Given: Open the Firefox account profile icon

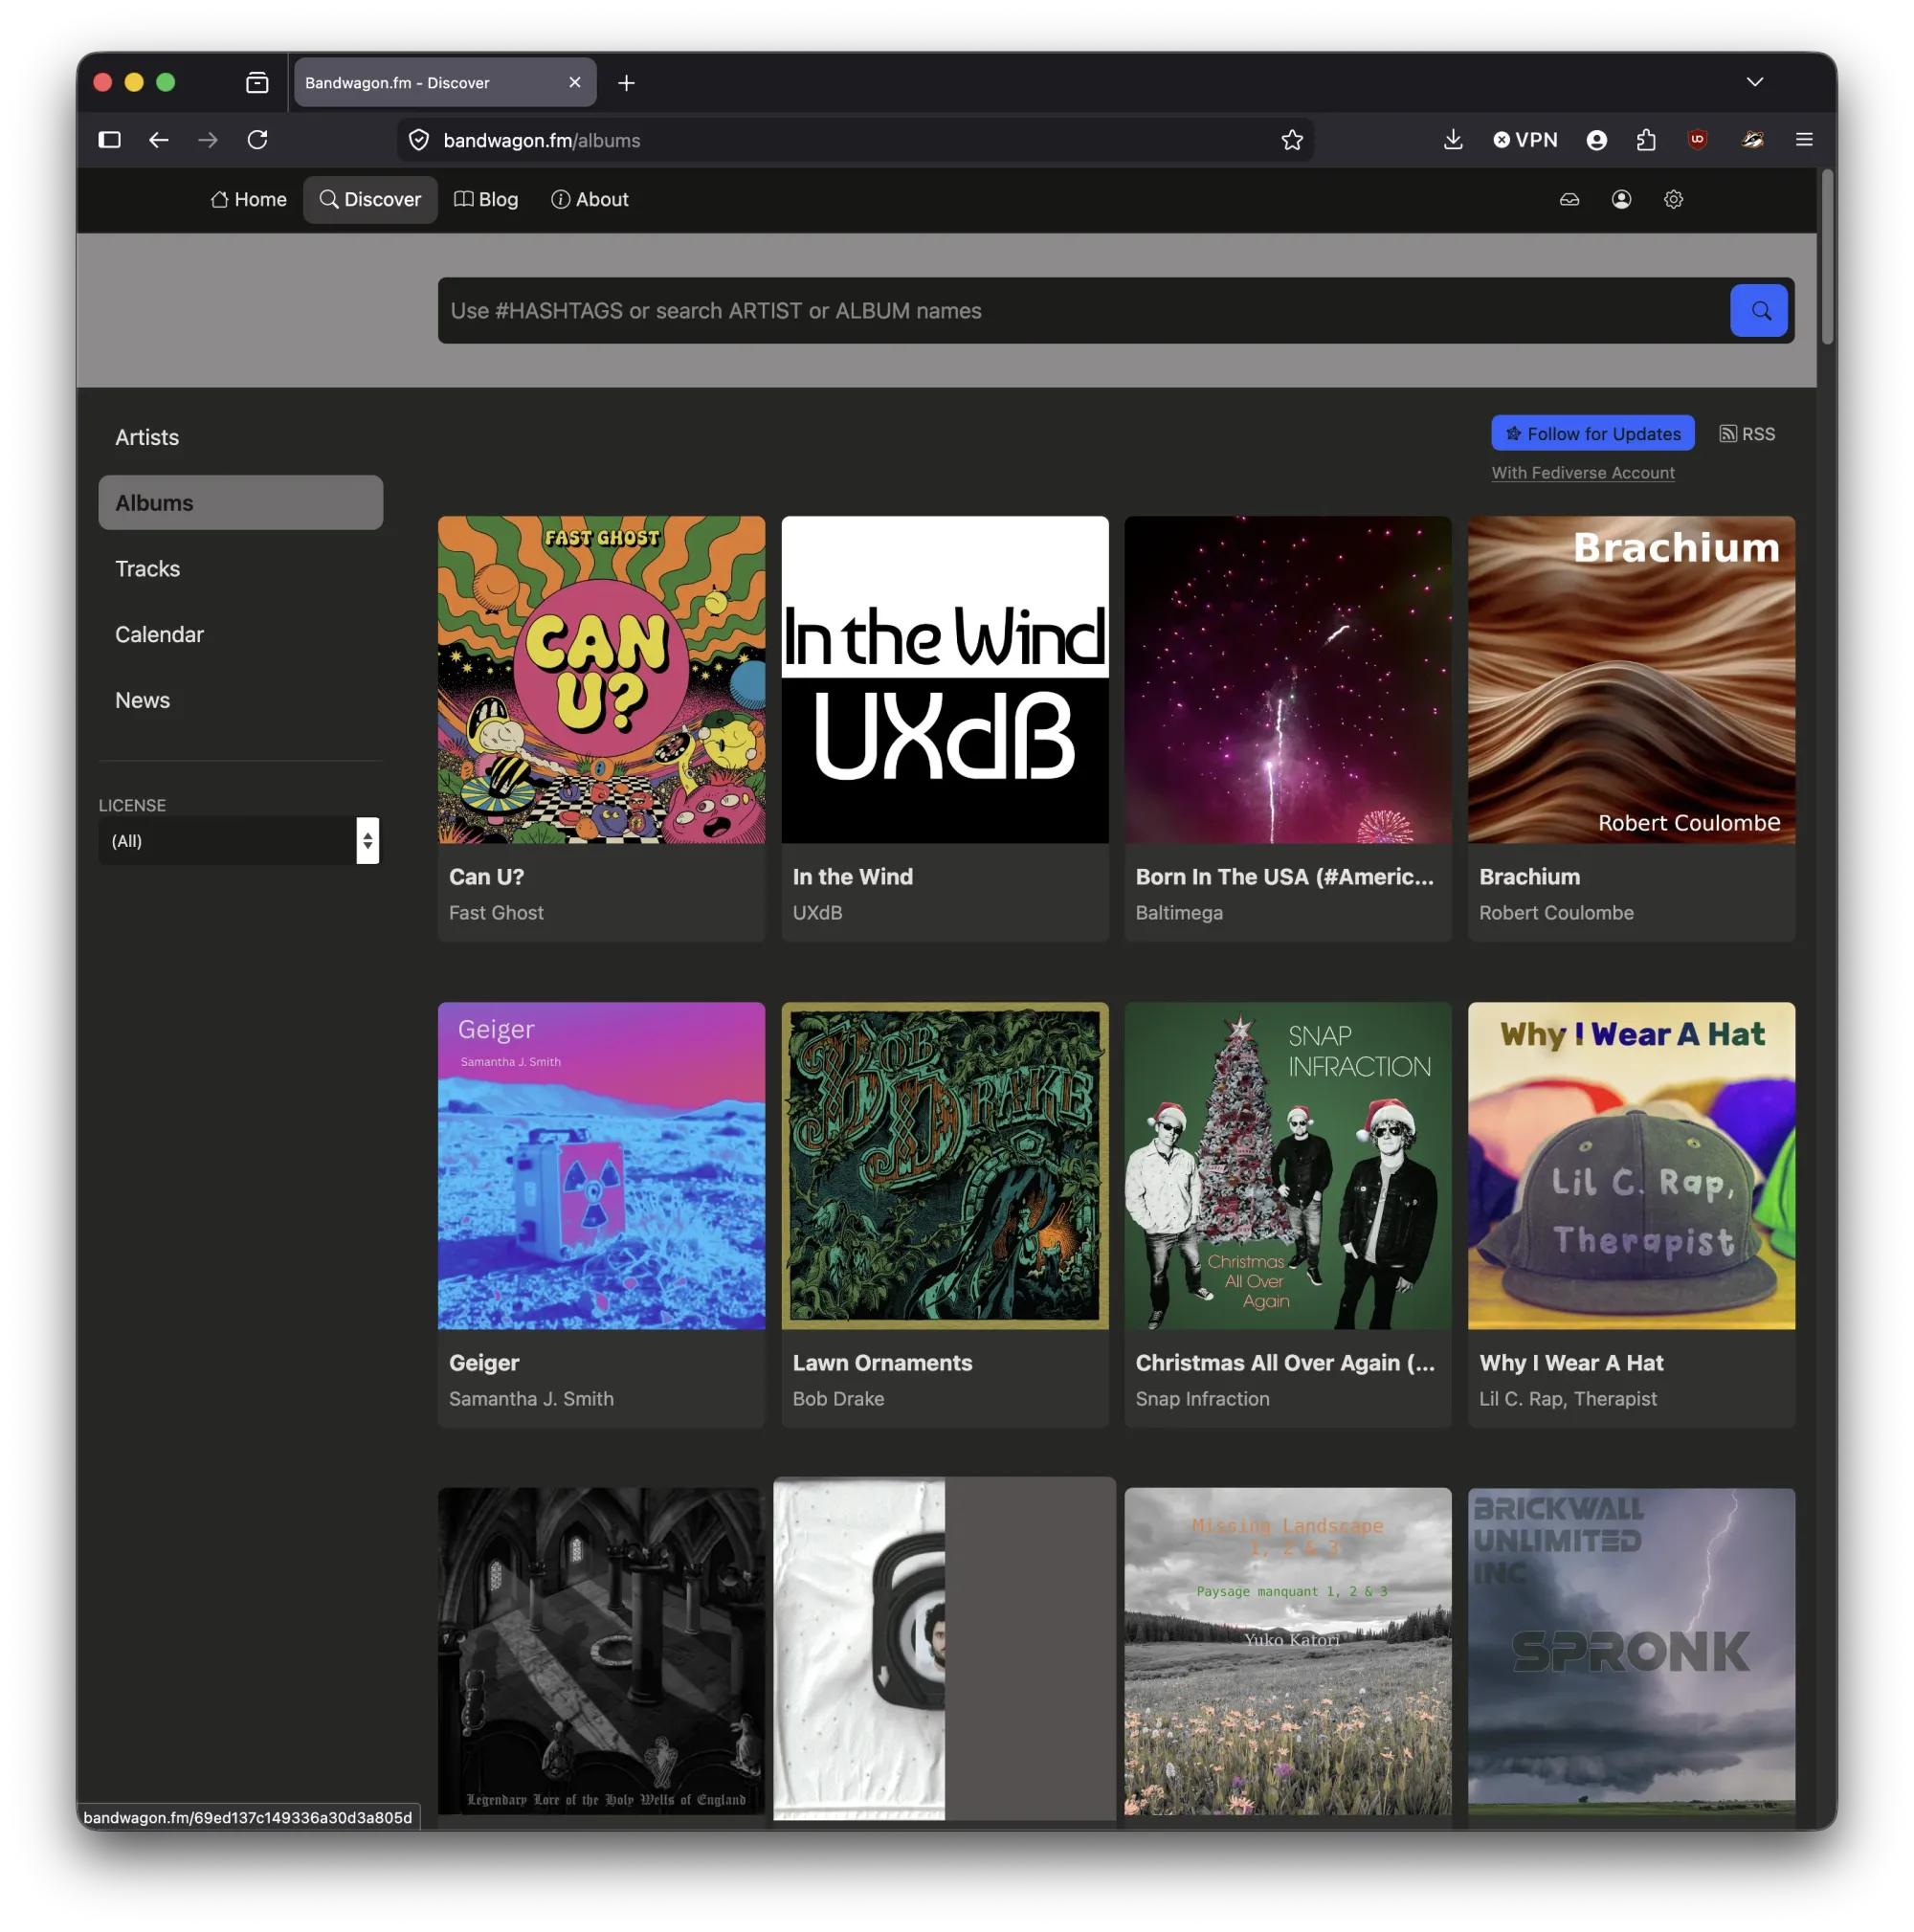Looking at the screenshot, I should coord(1597,140).
